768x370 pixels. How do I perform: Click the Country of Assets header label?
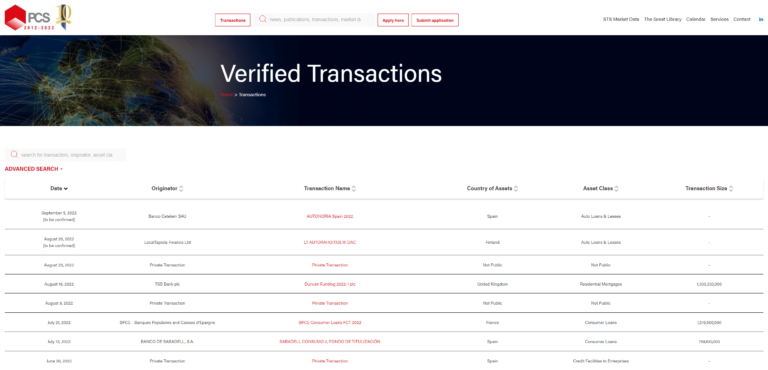489,189
